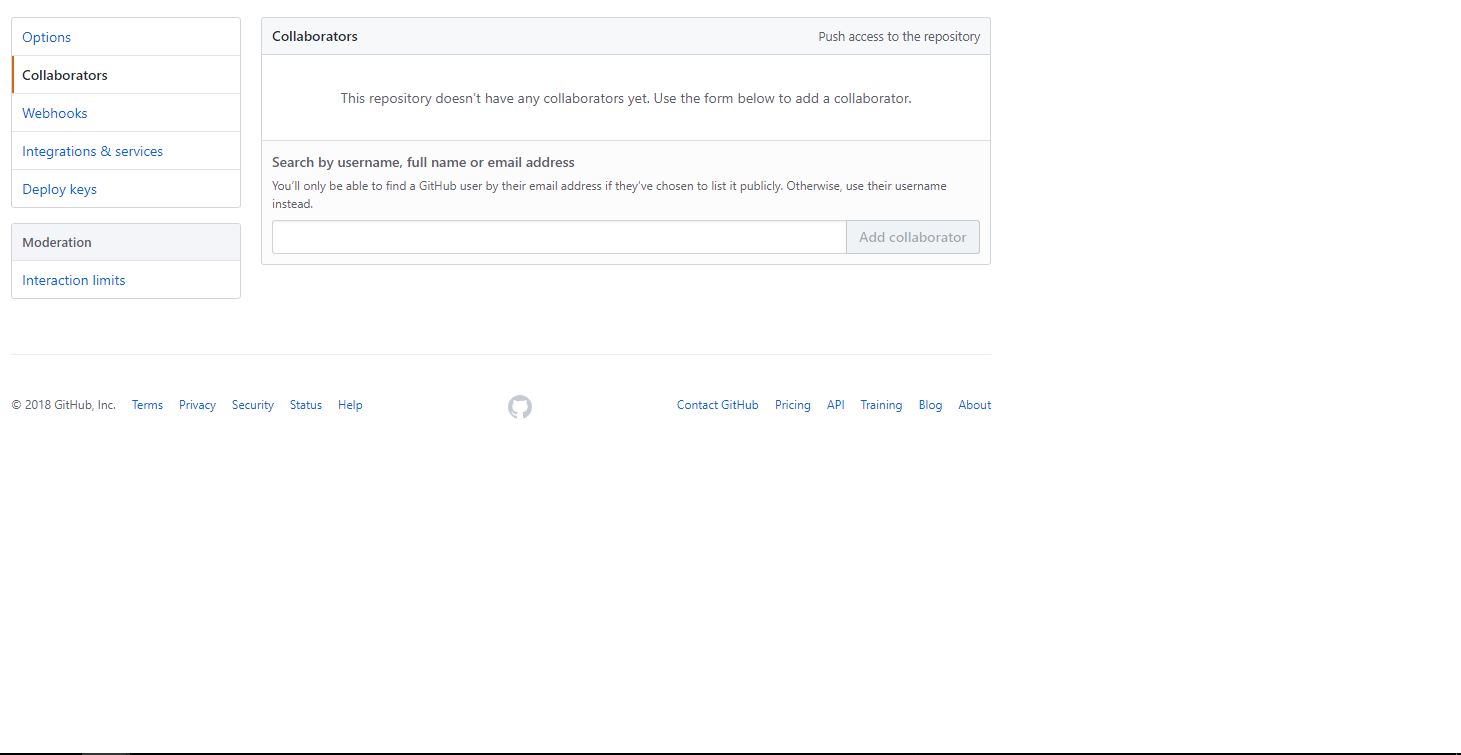Open Integrations & services settings

click(92, 151)
